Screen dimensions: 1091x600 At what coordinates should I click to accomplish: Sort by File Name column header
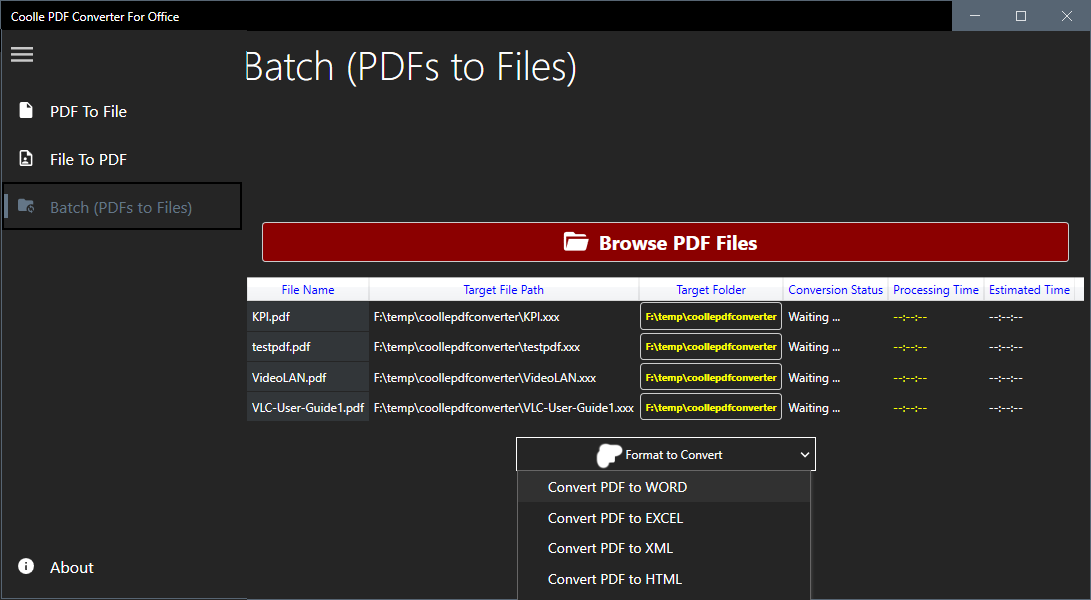(x=308, y=290)
